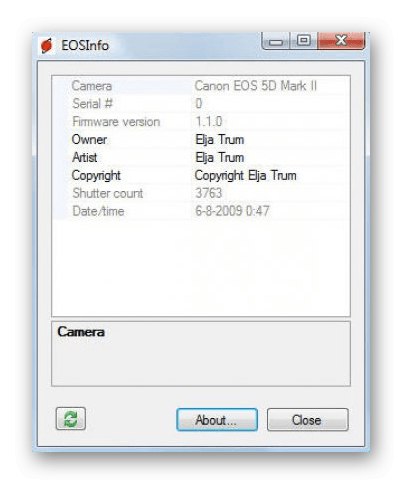Select the Date/time row

tap(201, 211)
